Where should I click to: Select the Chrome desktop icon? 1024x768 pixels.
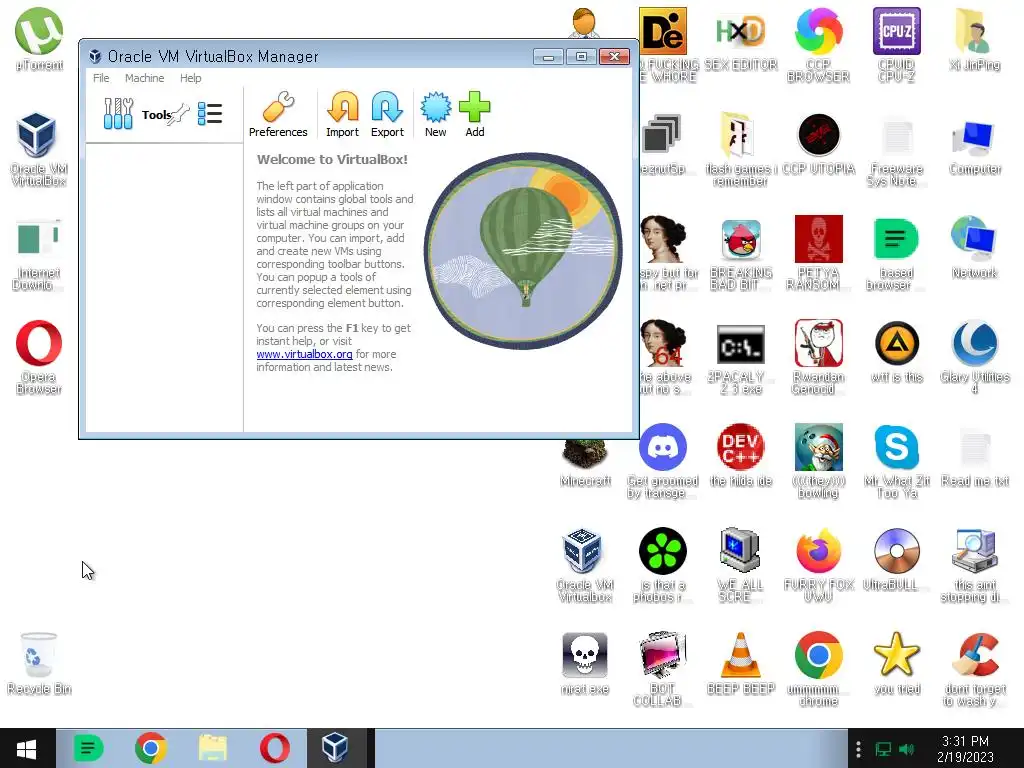point(818,669)
